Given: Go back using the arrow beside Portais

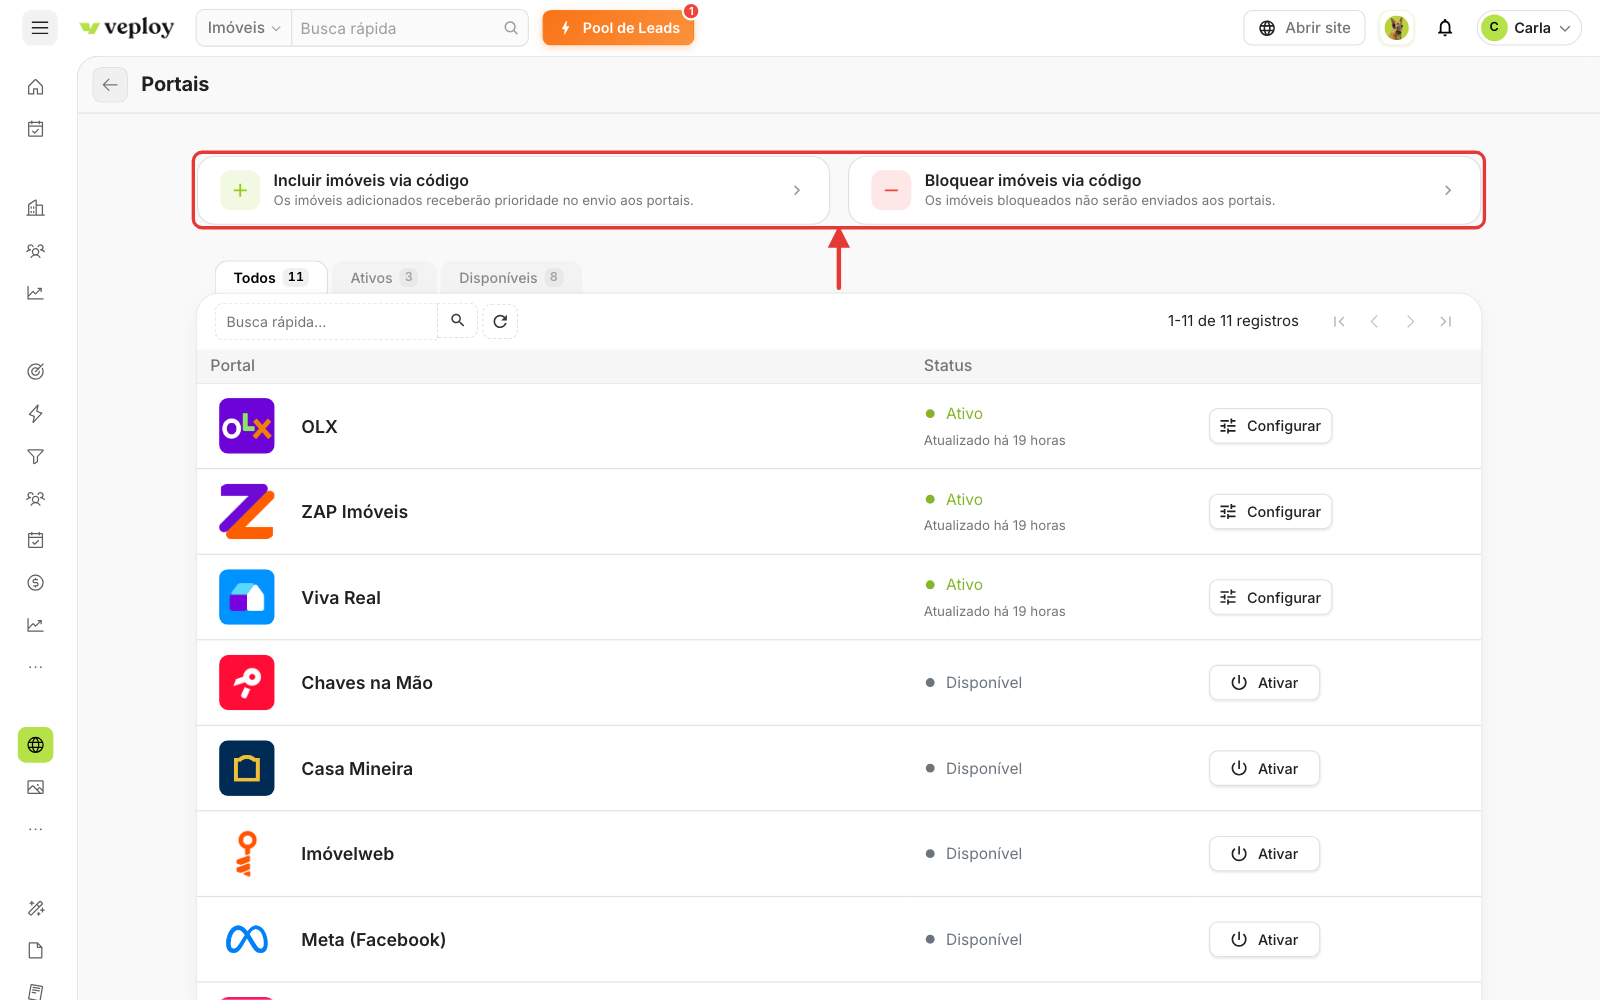Looking at the screenshot, I should pos(110,85).
